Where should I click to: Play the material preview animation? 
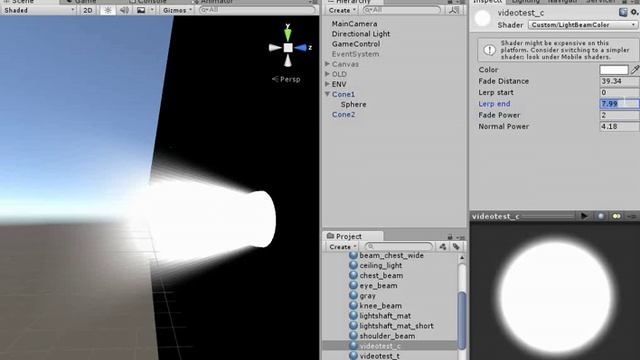584,216
